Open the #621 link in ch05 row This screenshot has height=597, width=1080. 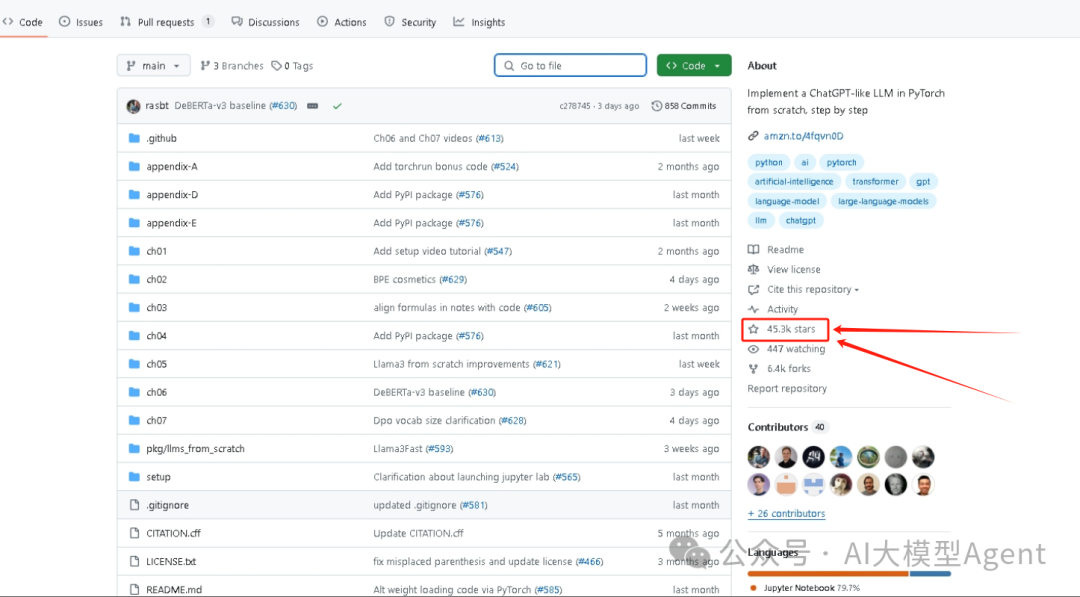(x=546, y=364)
